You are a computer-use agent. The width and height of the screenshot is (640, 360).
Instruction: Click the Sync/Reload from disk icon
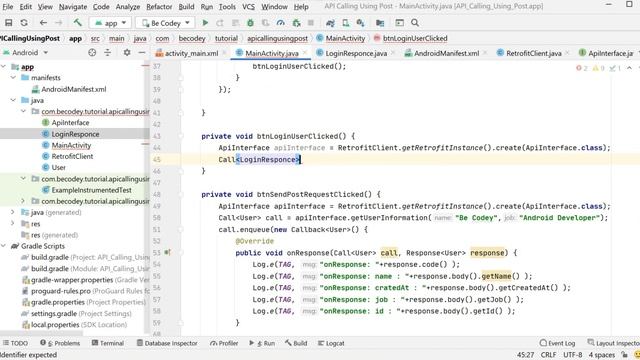coord(24,23)
